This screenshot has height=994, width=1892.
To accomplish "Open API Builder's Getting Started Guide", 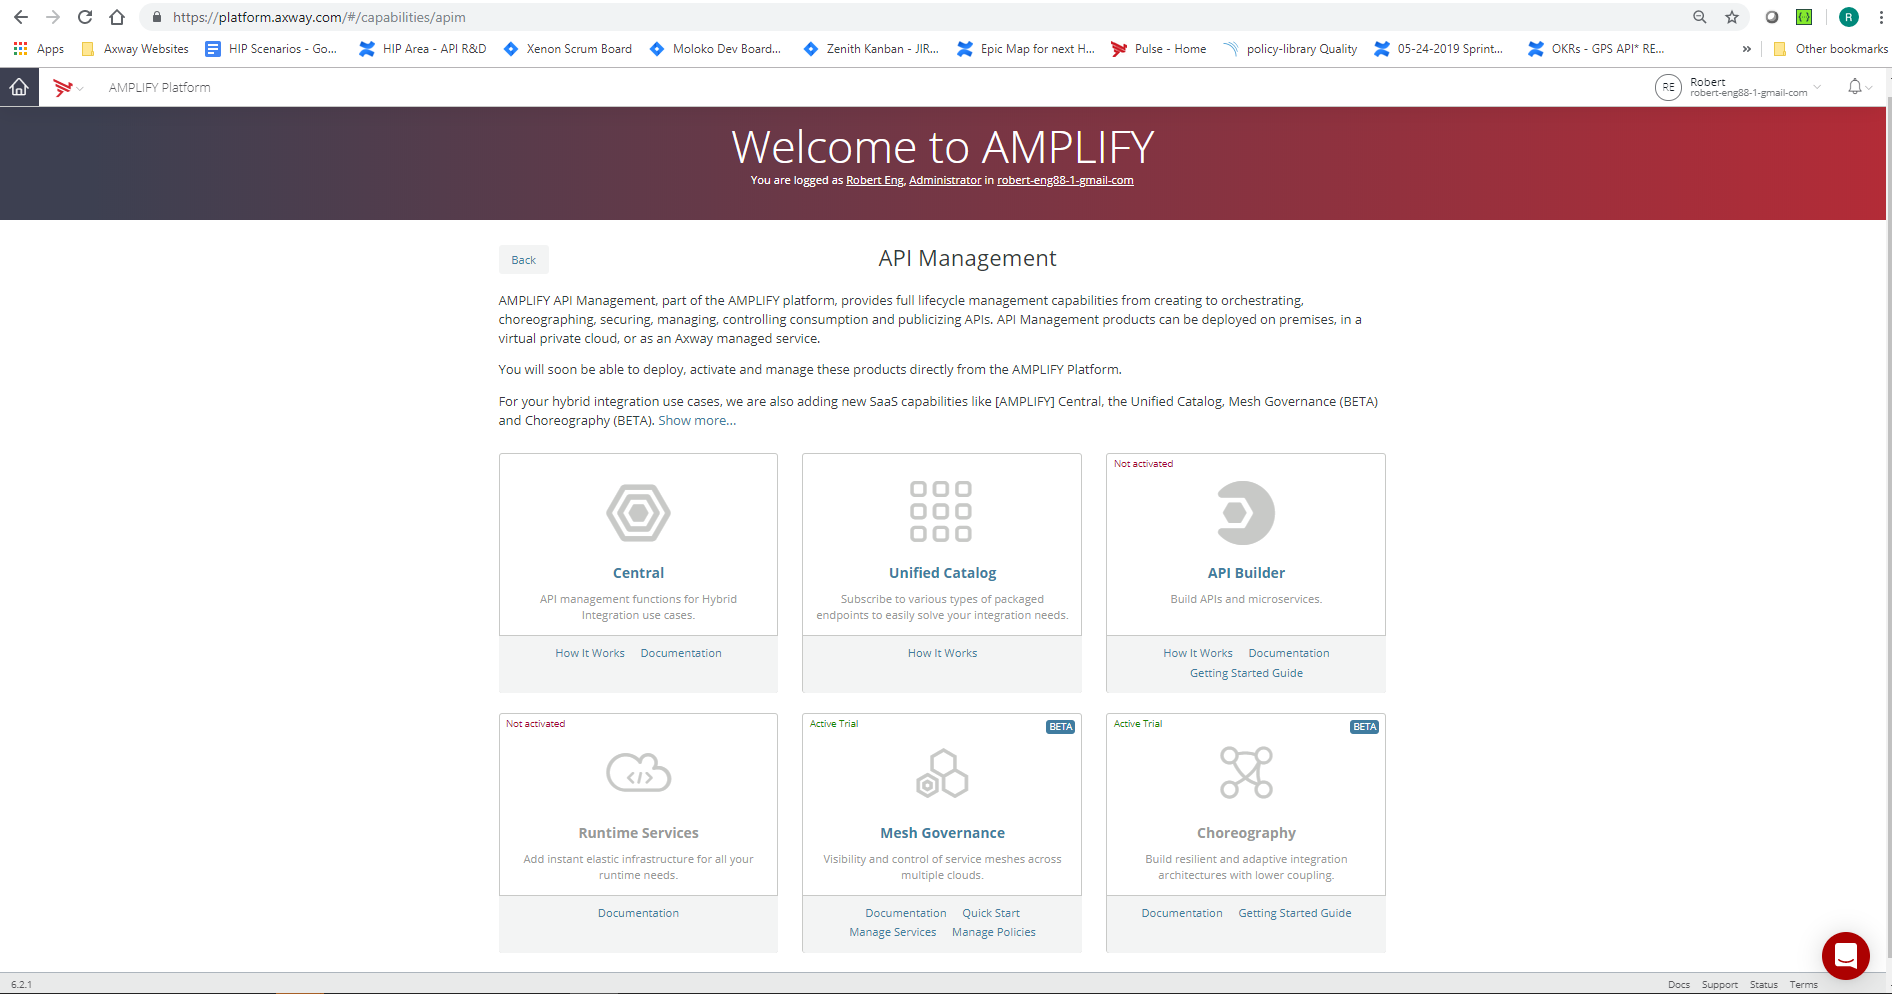I will click(1246, 673).
